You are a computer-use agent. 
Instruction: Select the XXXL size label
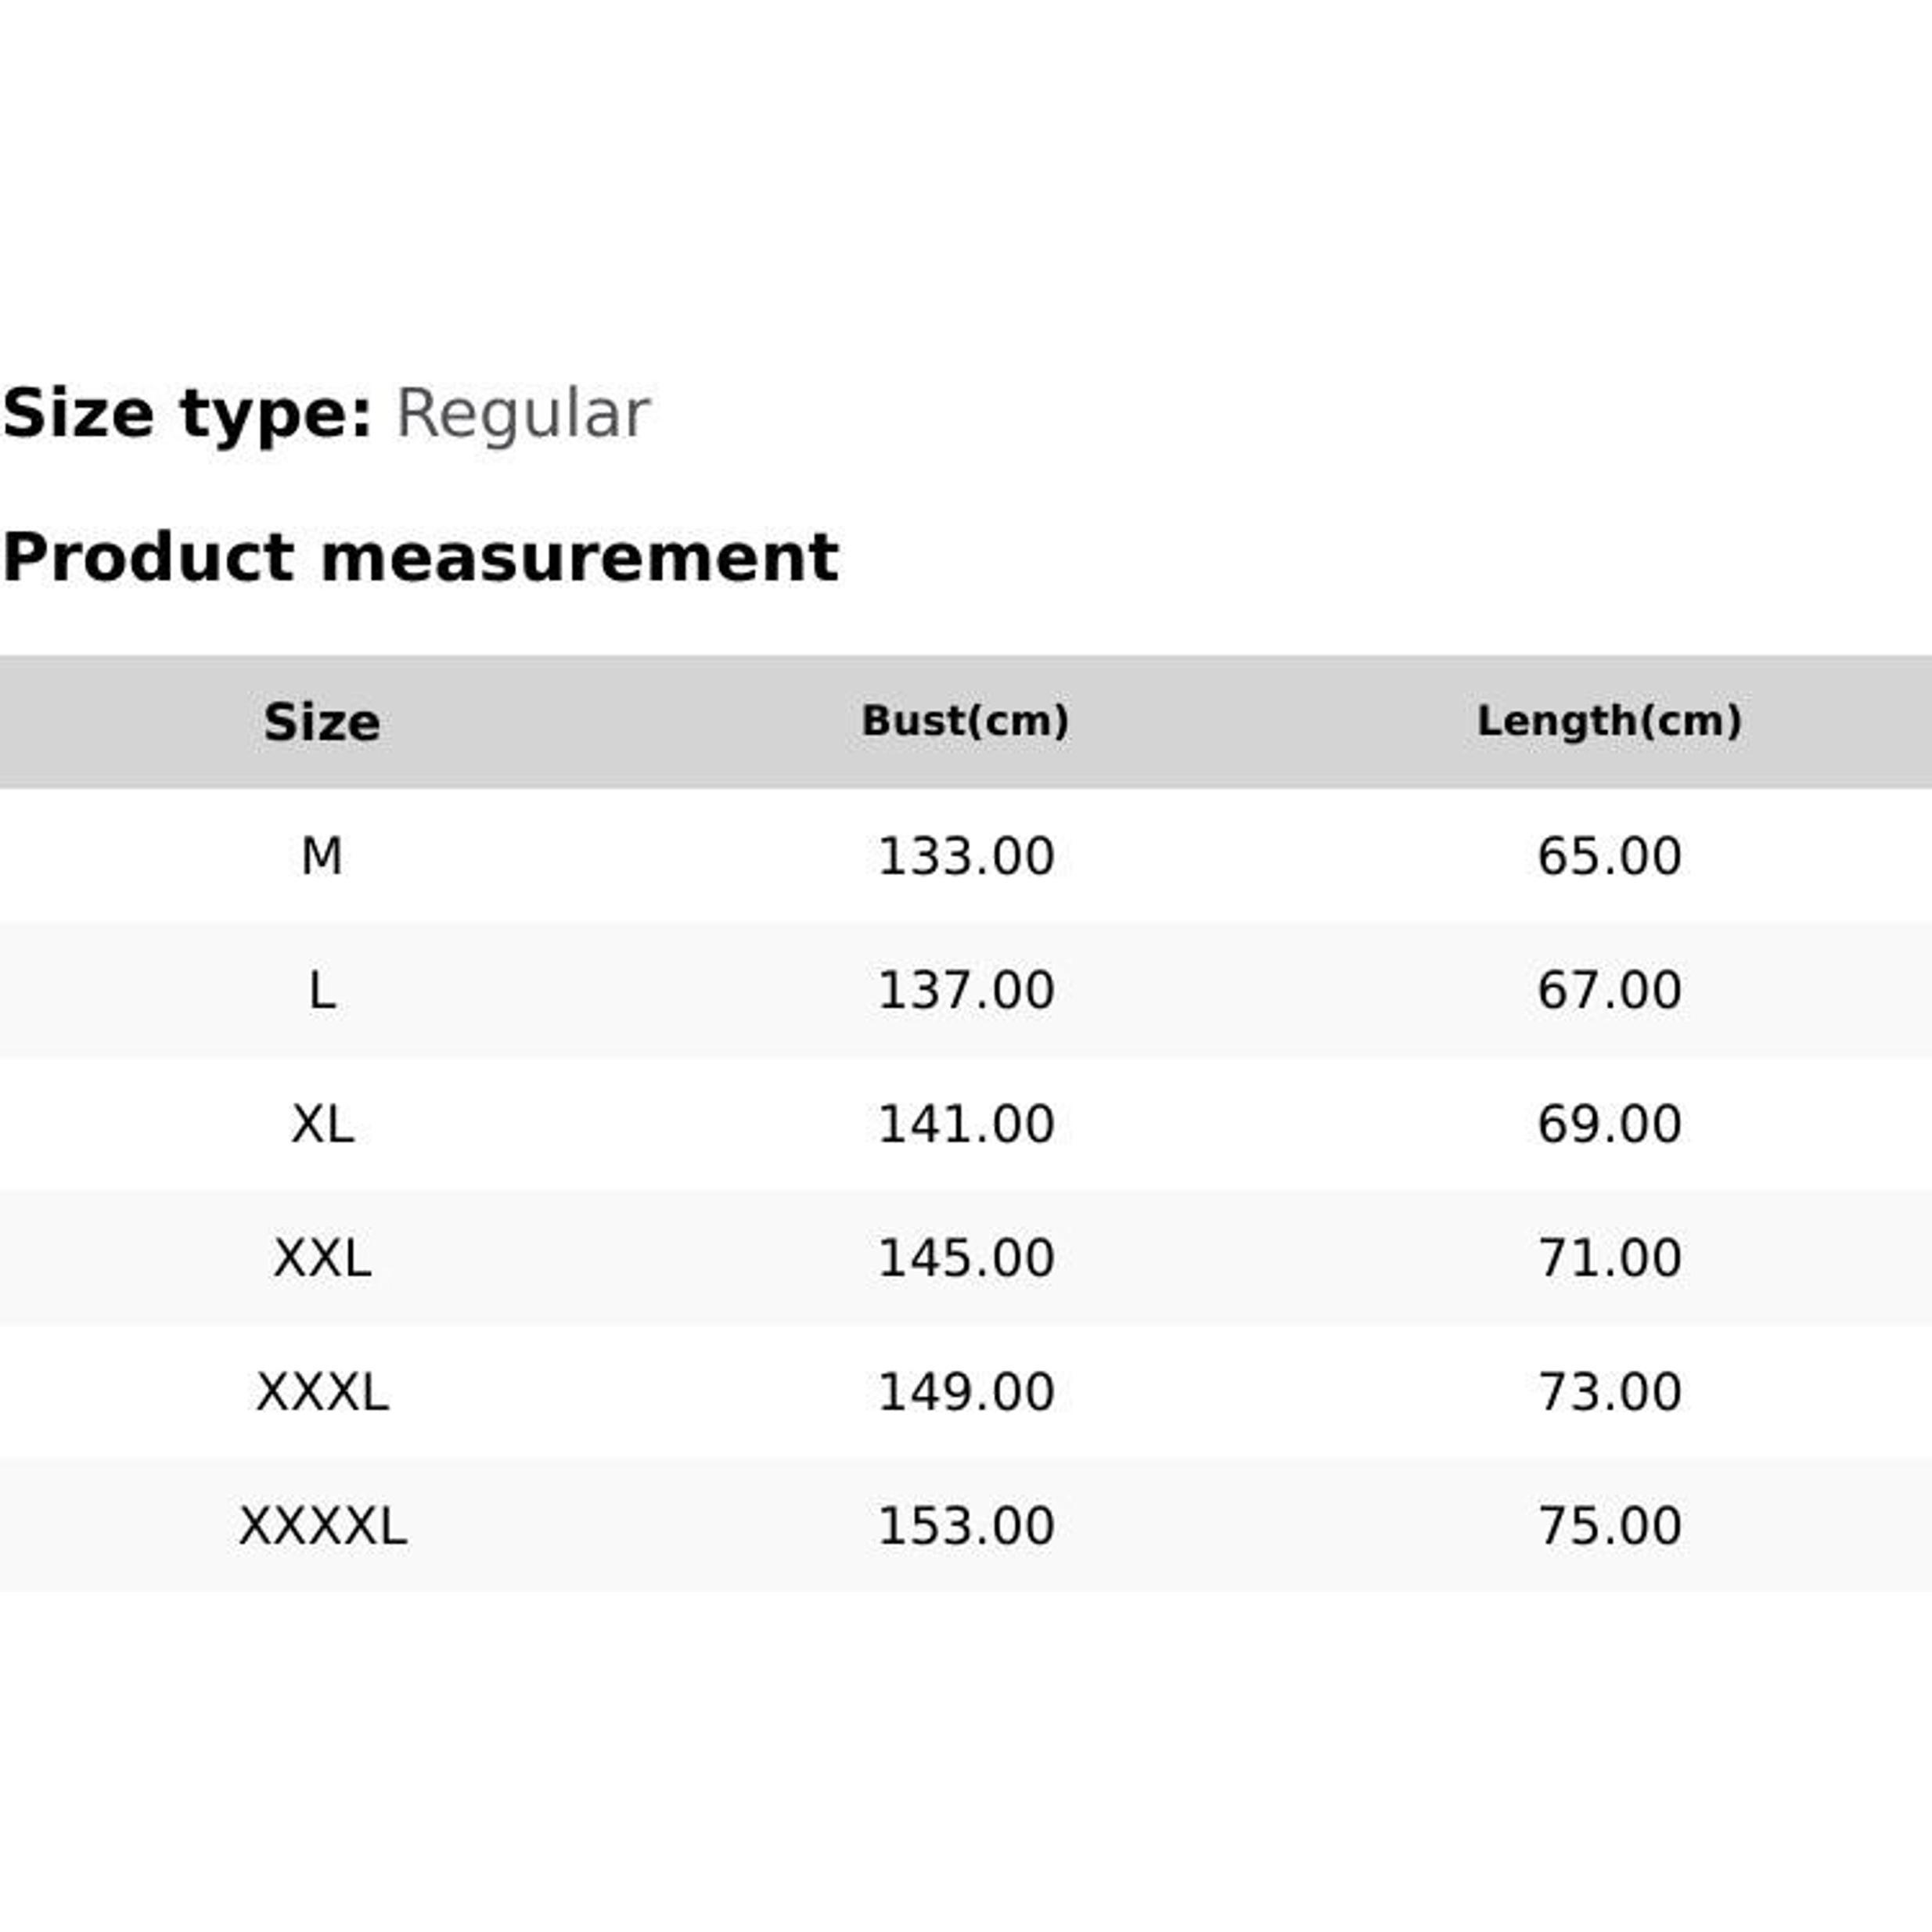[321, 1392]
